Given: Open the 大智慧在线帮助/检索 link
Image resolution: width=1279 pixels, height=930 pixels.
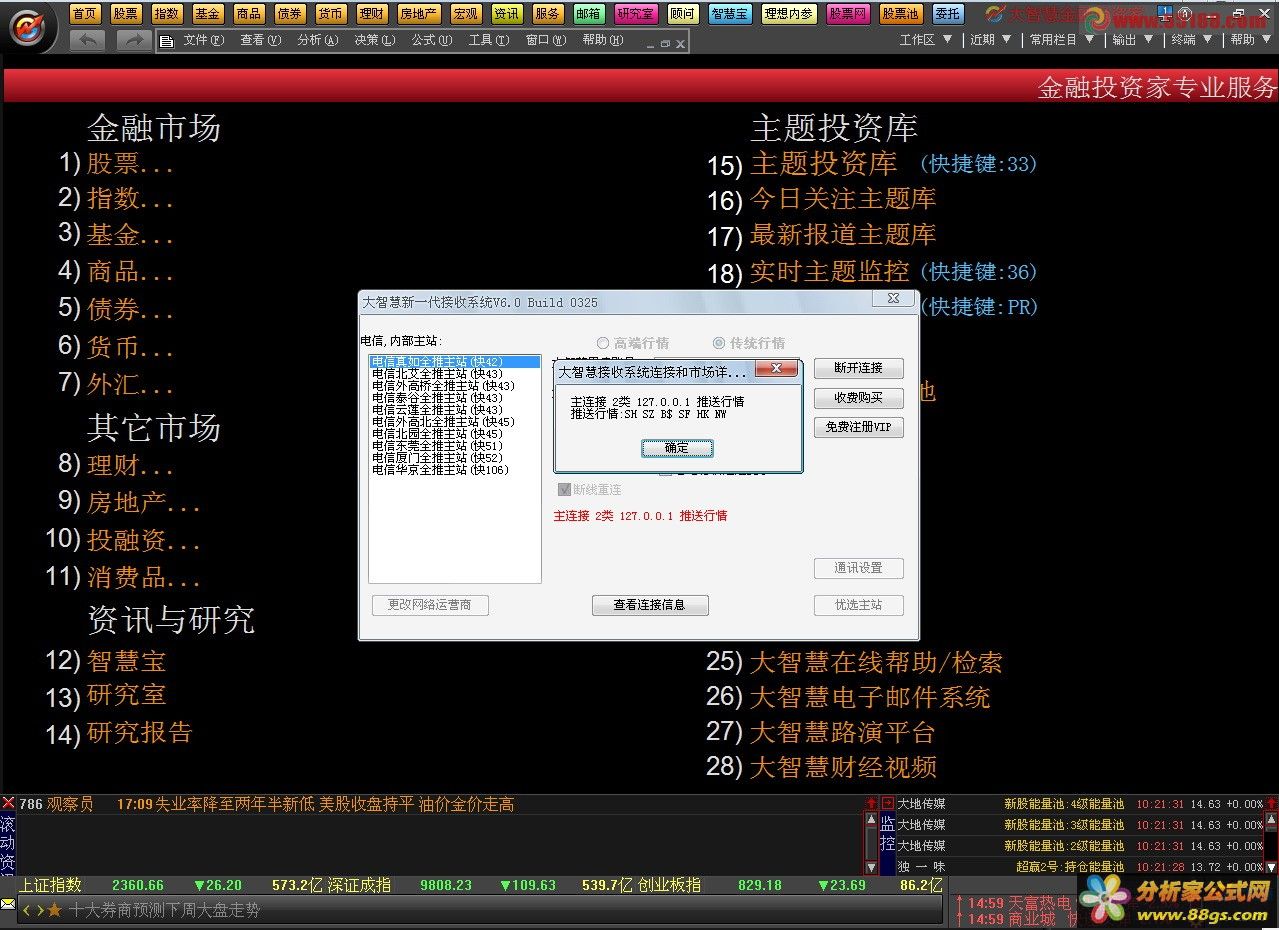Looking at the screenshot, I should pyautogui.click(x=875, y=662).
